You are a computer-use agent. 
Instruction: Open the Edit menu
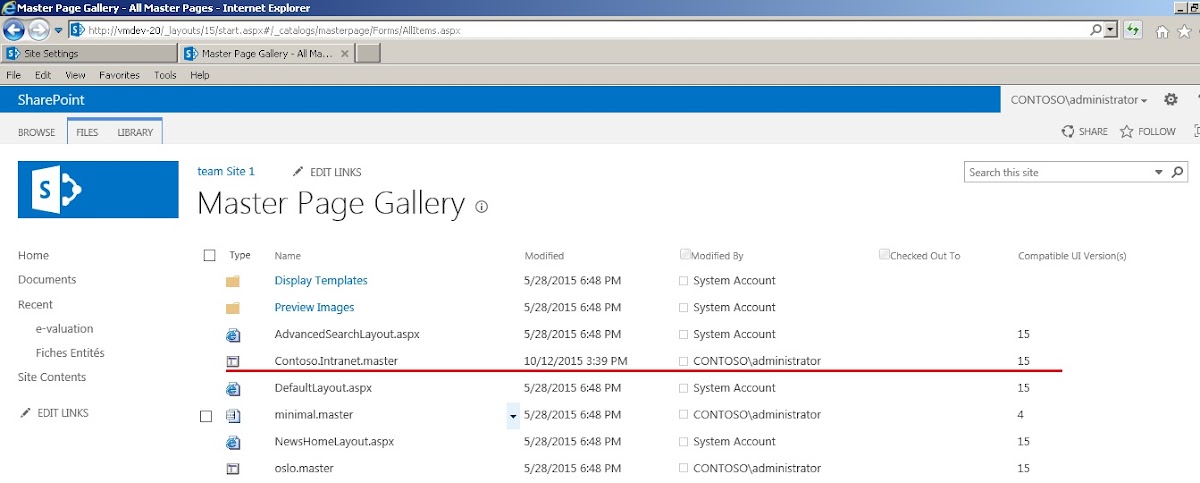43,75
